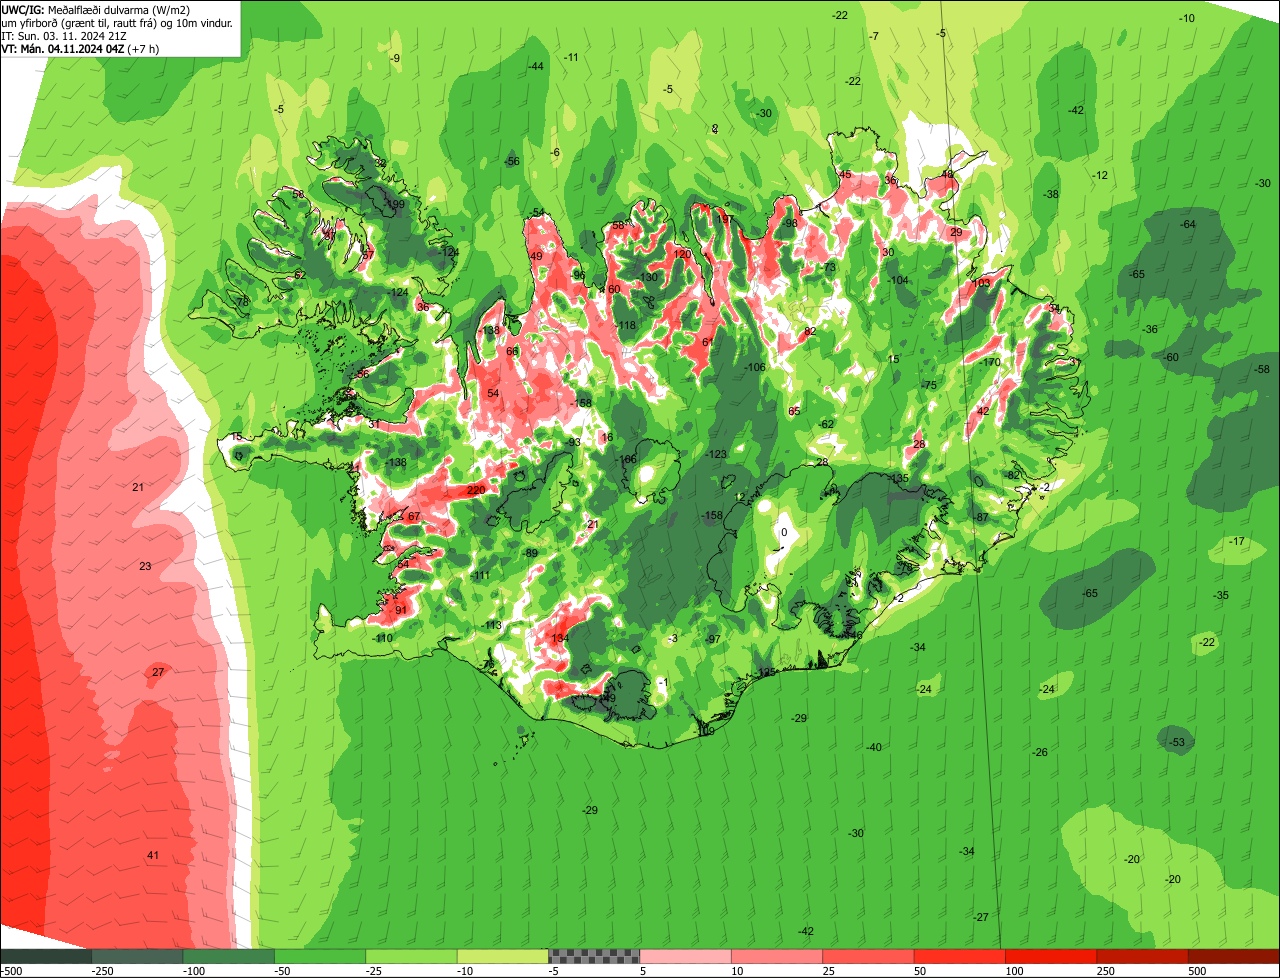Click the map value -89

coord(530,553)
